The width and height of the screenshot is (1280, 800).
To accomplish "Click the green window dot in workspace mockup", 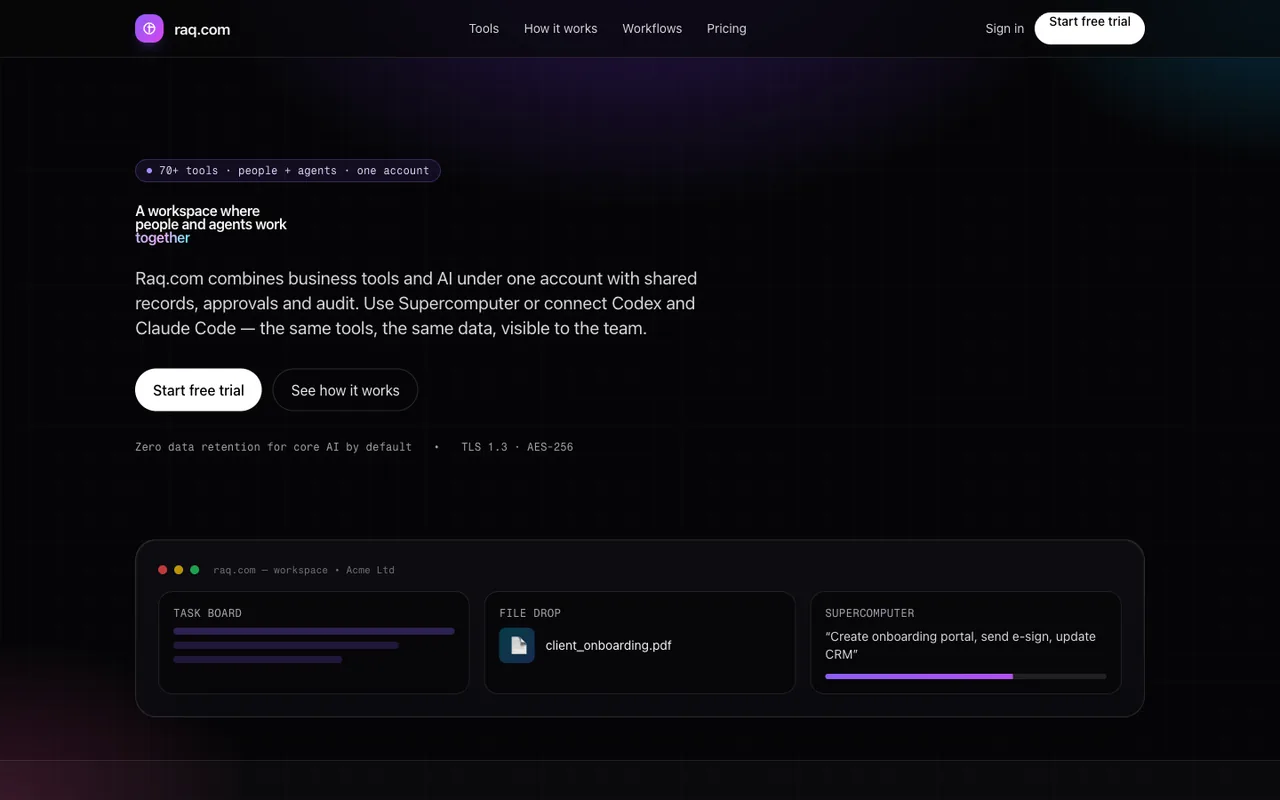I will (195, 570).
